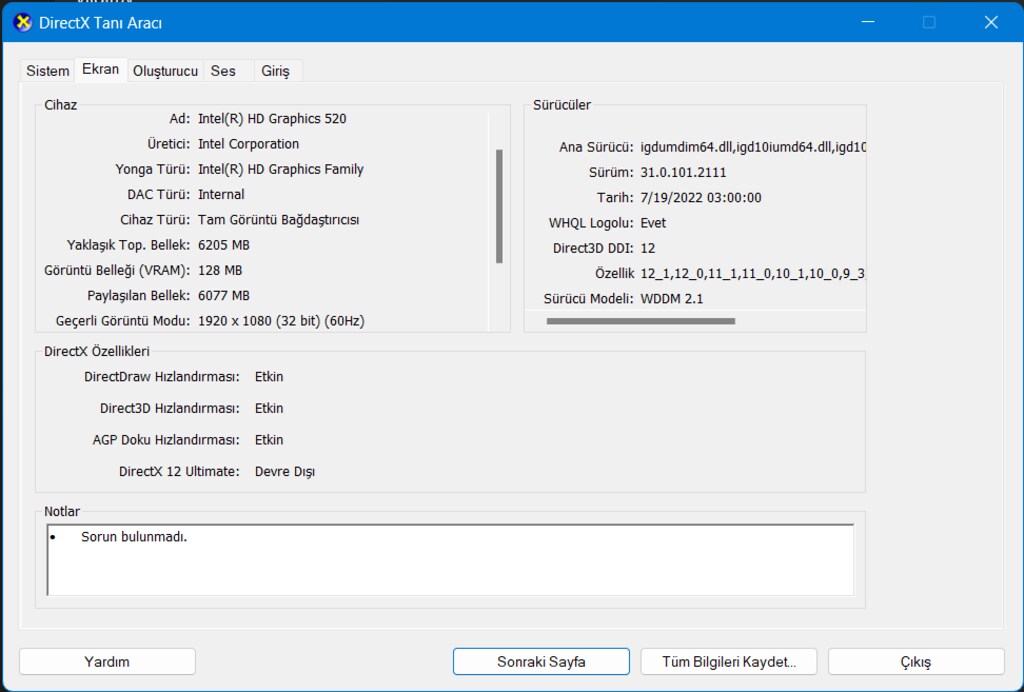This screenshot has height=692, width=1024.
Task: Click the 1920 x 1080 display mode value
Action: tap(281, 321)
